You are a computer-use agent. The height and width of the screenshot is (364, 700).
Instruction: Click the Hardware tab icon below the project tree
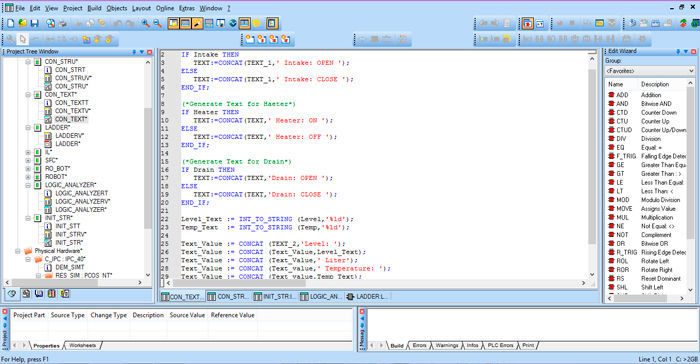52,294
